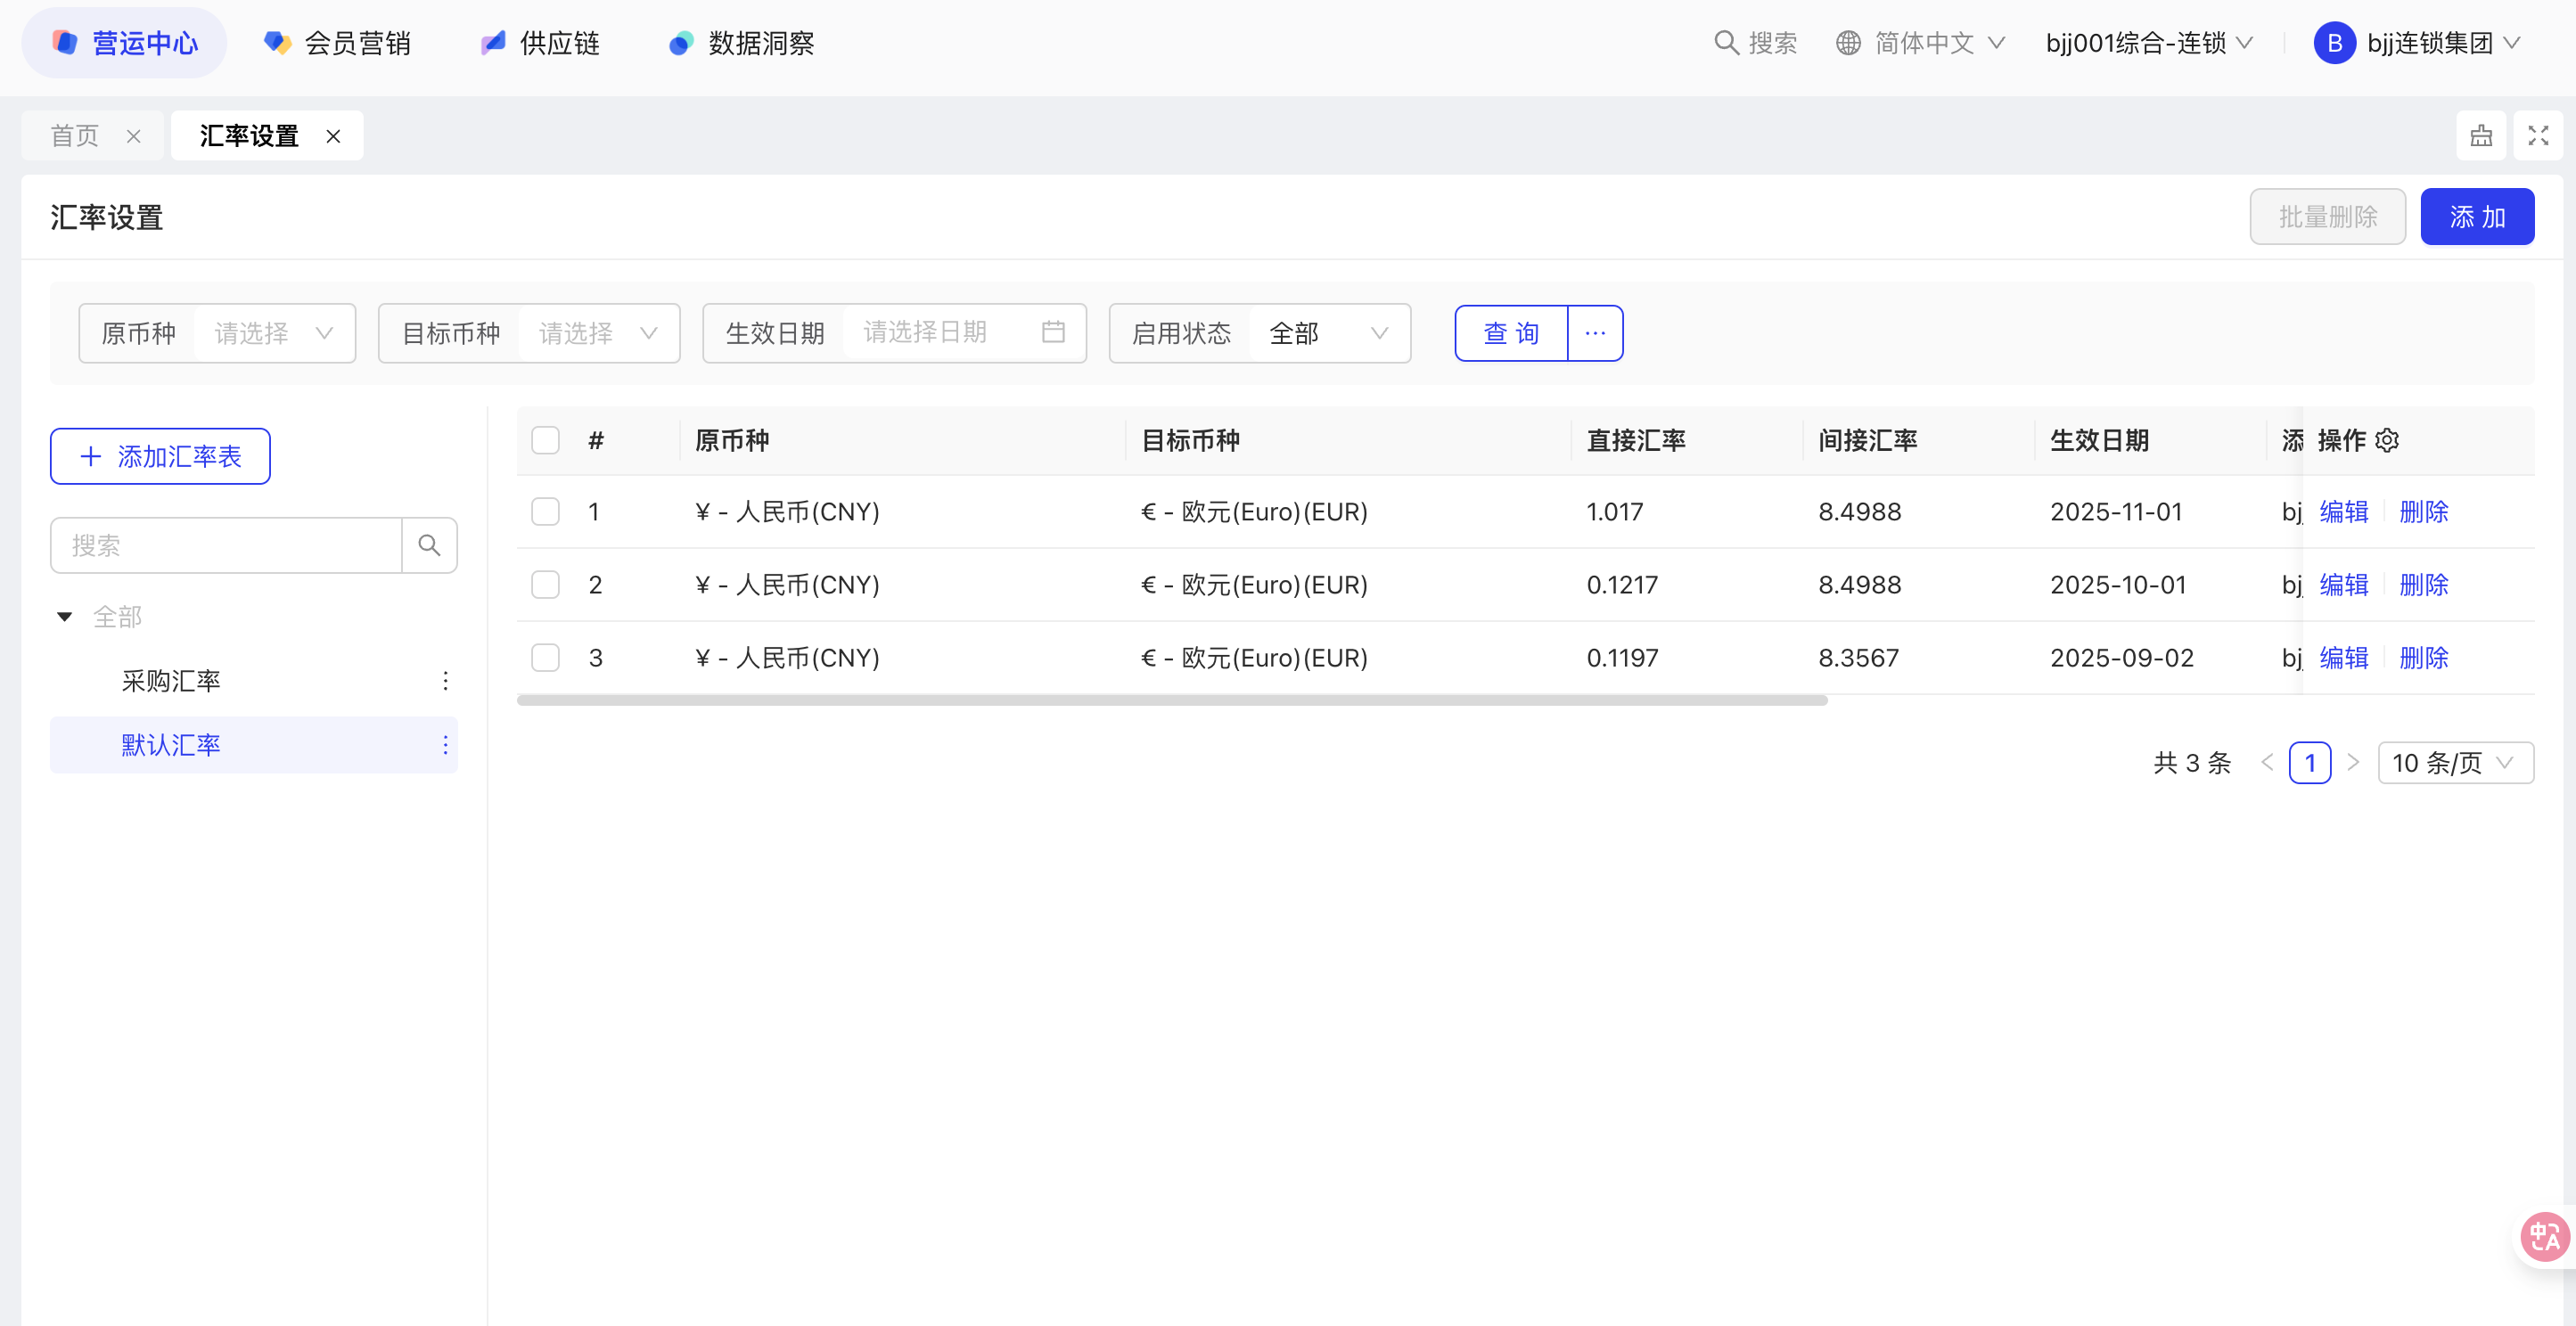Click the layout icon beside fullscreen
The width and height of the screenshot is (2576, 1326).
click(x=2481, y=135)
